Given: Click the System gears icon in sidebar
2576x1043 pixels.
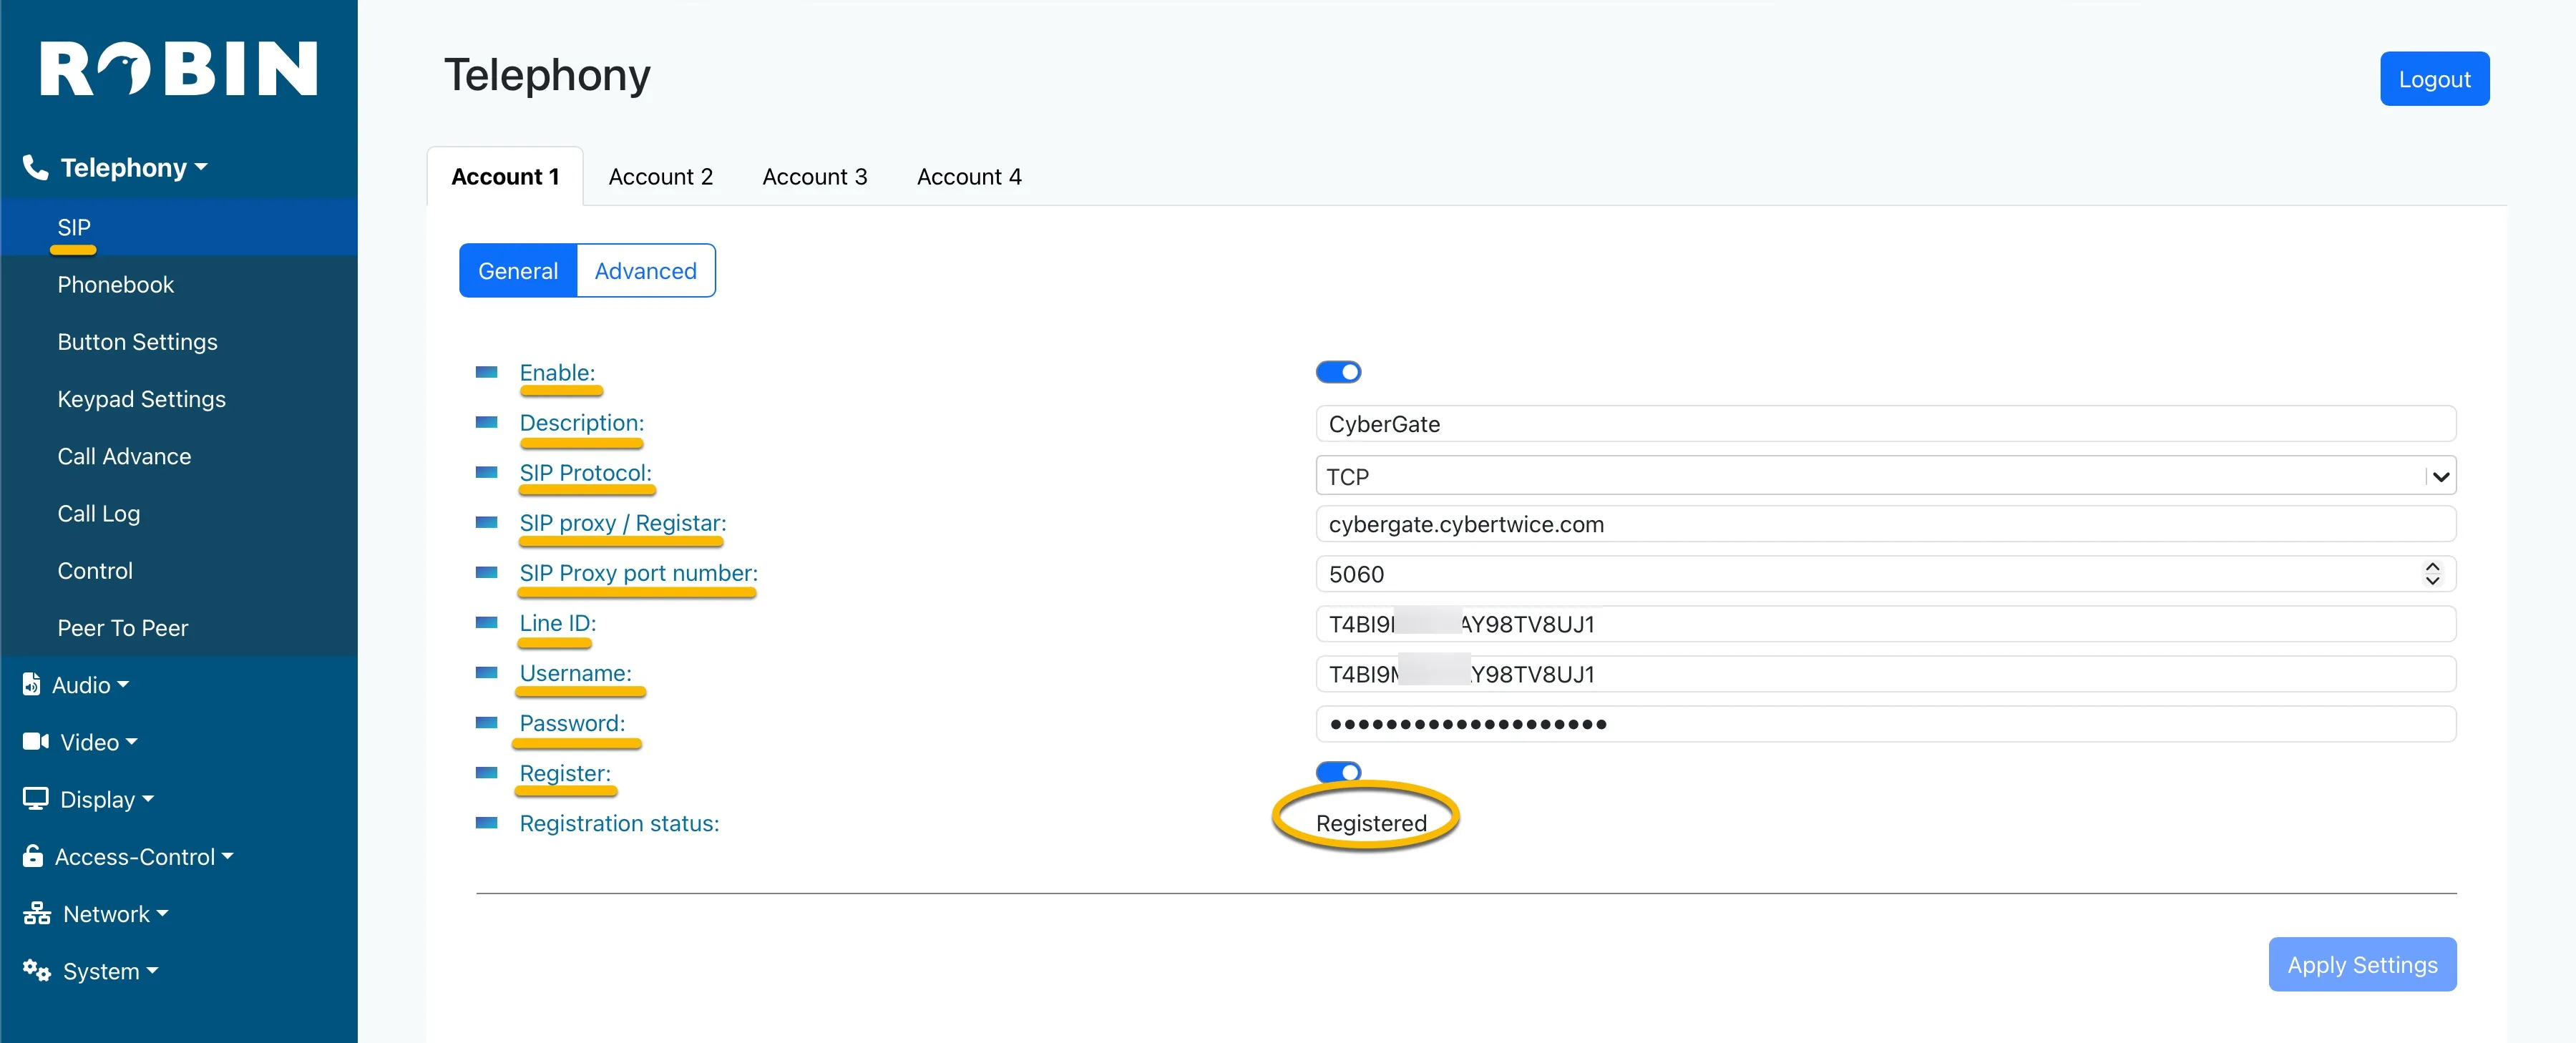Looking at the screenshot, I should (x=37, y=970).
